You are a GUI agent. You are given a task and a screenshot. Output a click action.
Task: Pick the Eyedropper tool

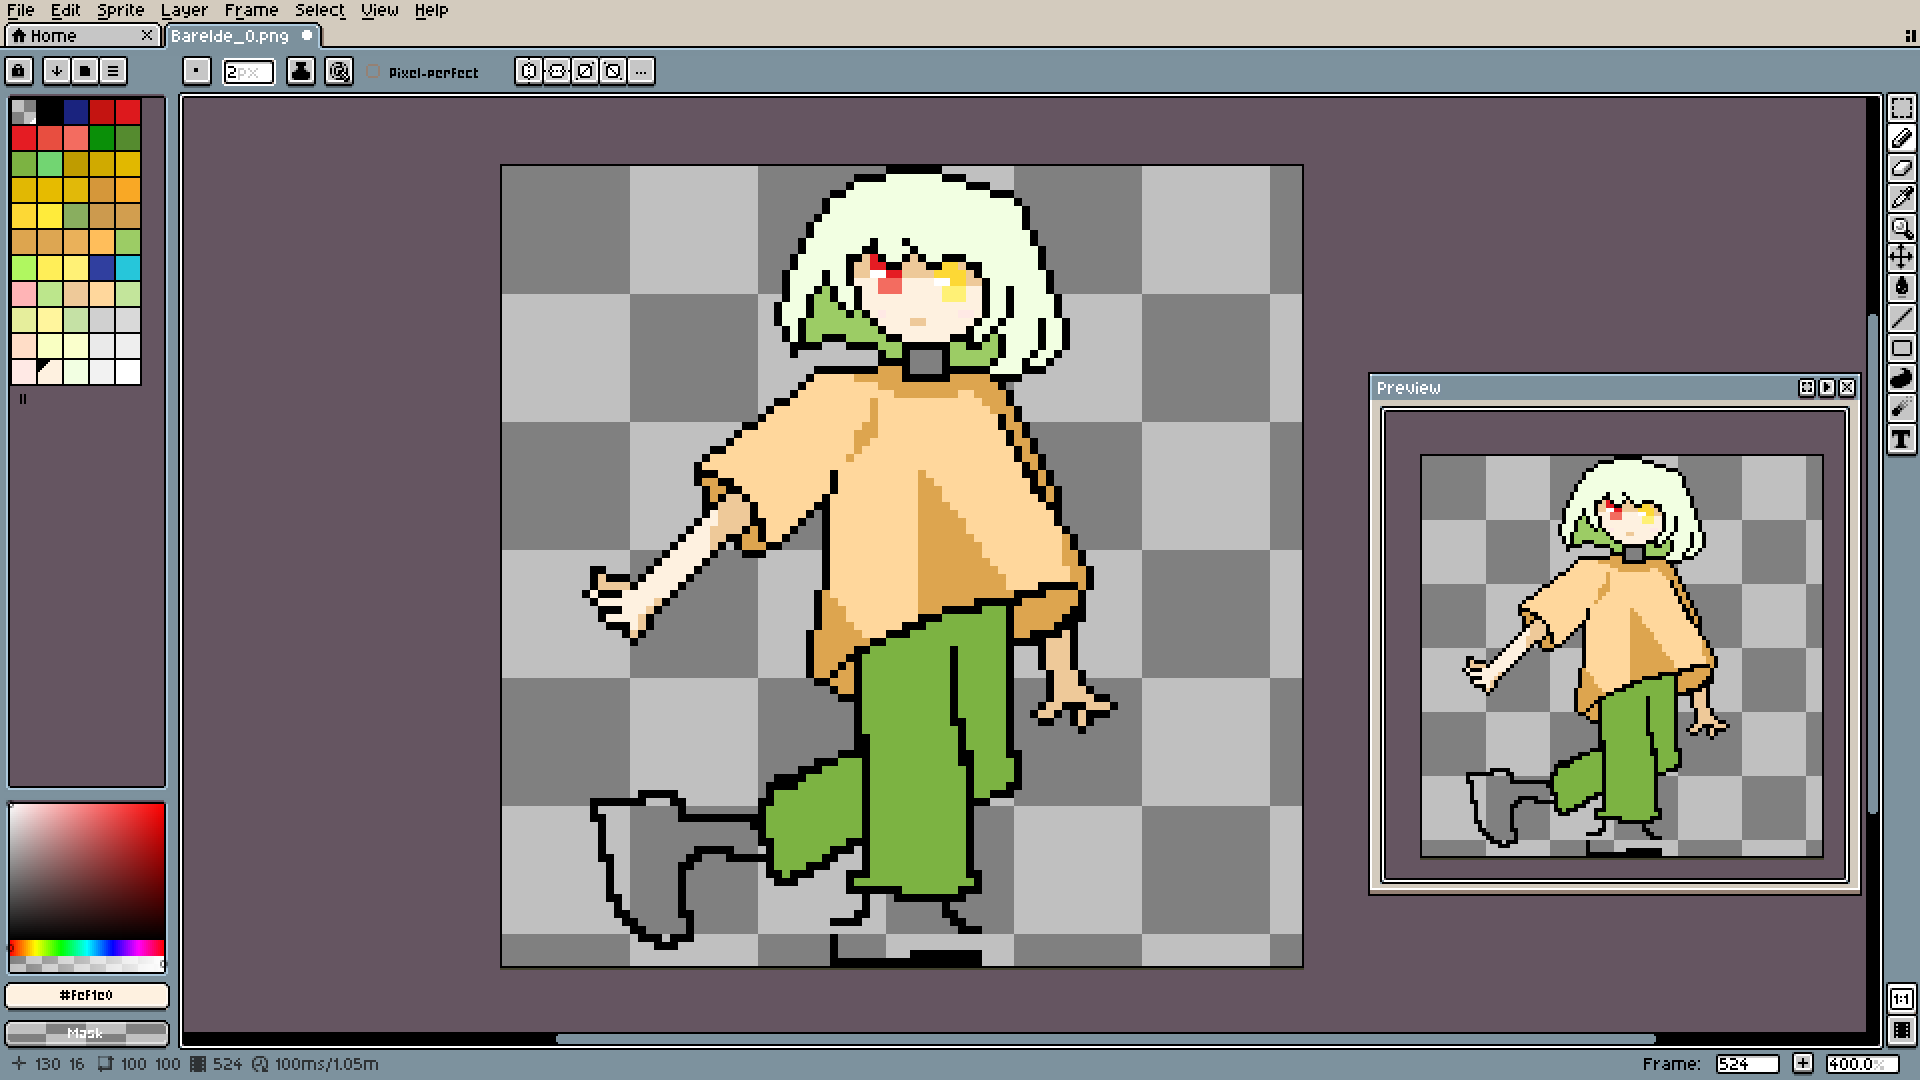[x=1901, y=198]
